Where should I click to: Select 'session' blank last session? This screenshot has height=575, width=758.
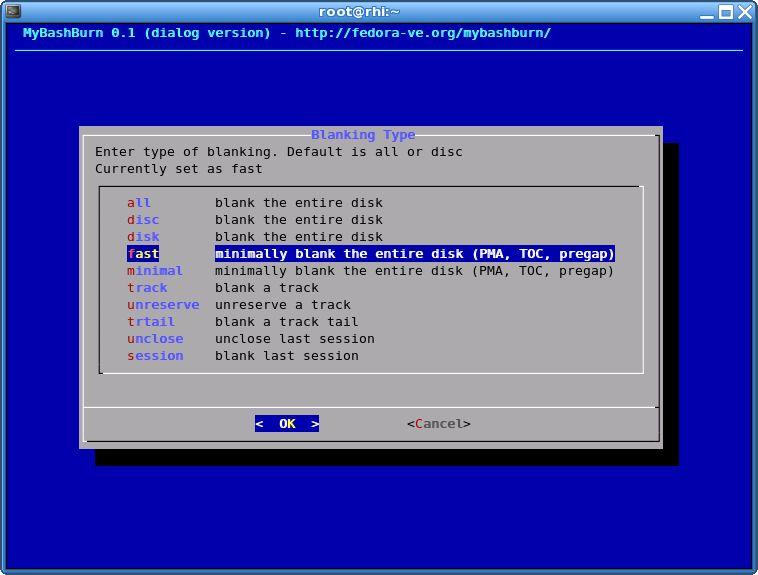[155, 356]
